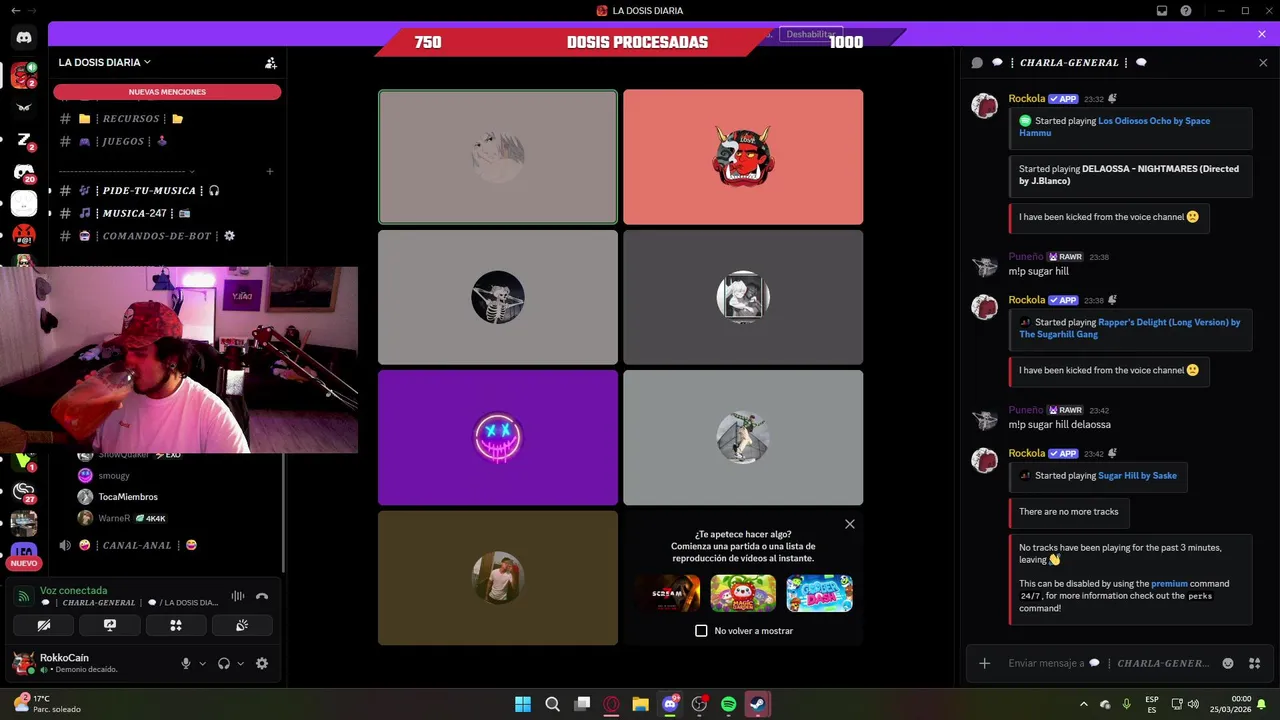Open microphone input options arrow
Viewport: 1280px width, 720px height.
pyautogui.click(x=202, y=663)
